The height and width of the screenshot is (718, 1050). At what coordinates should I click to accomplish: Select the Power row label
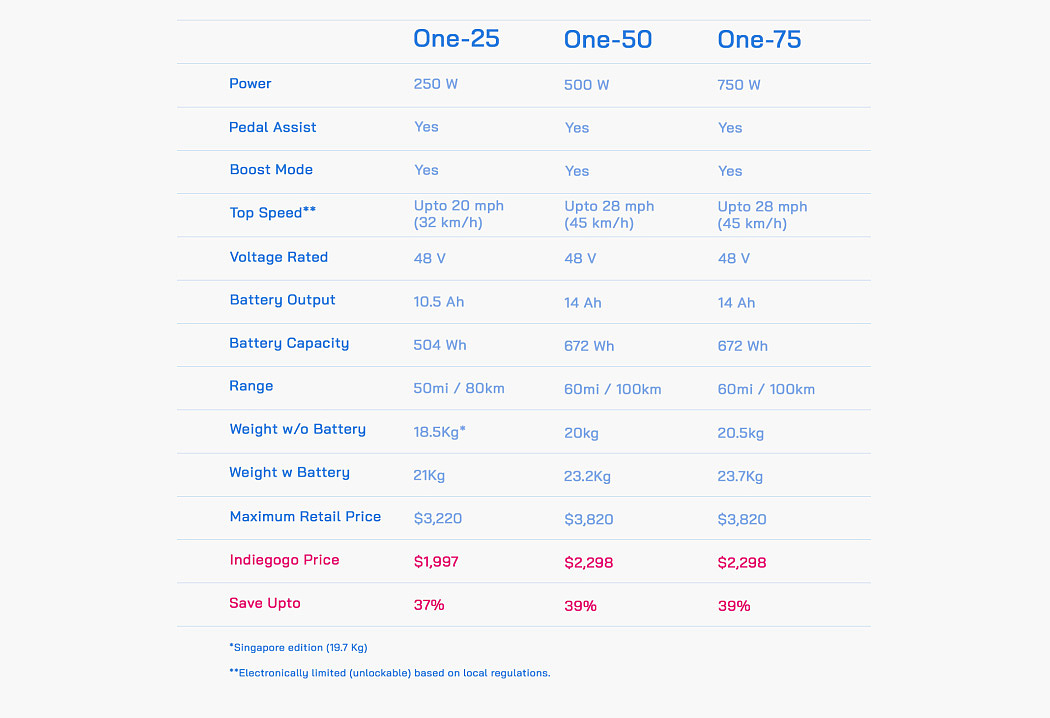coord(250,84)
